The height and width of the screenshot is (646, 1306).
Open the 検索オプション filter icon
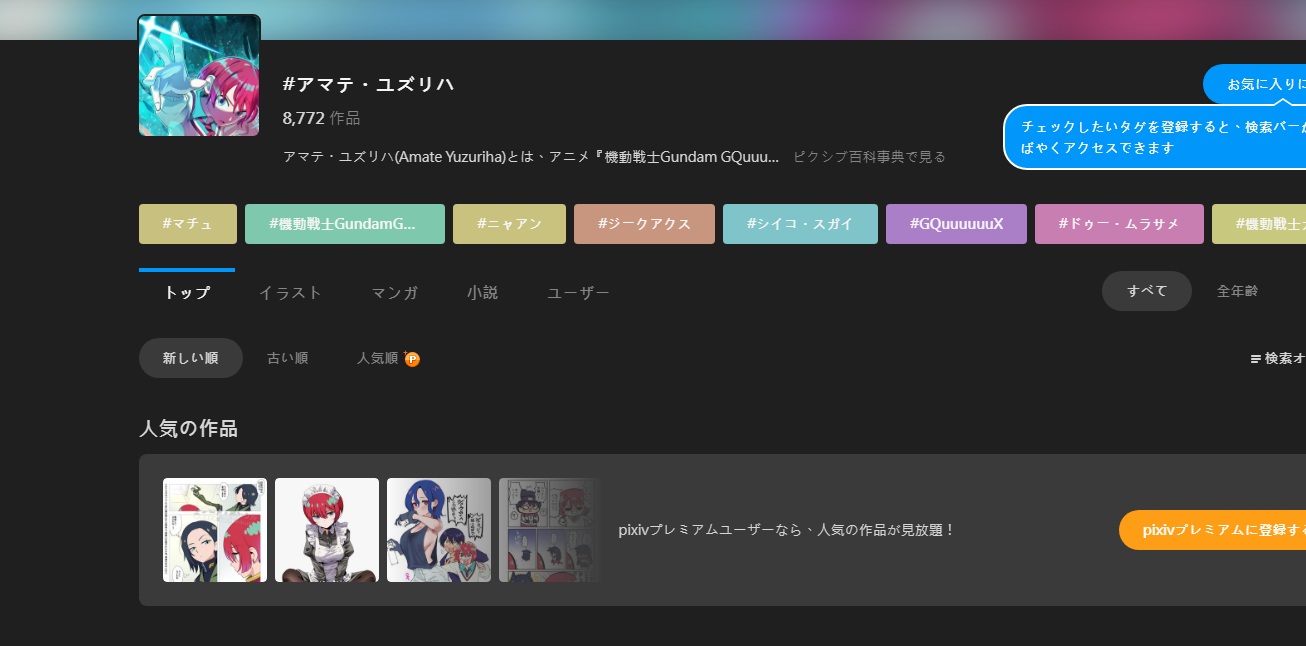[x=1256, y=358]
